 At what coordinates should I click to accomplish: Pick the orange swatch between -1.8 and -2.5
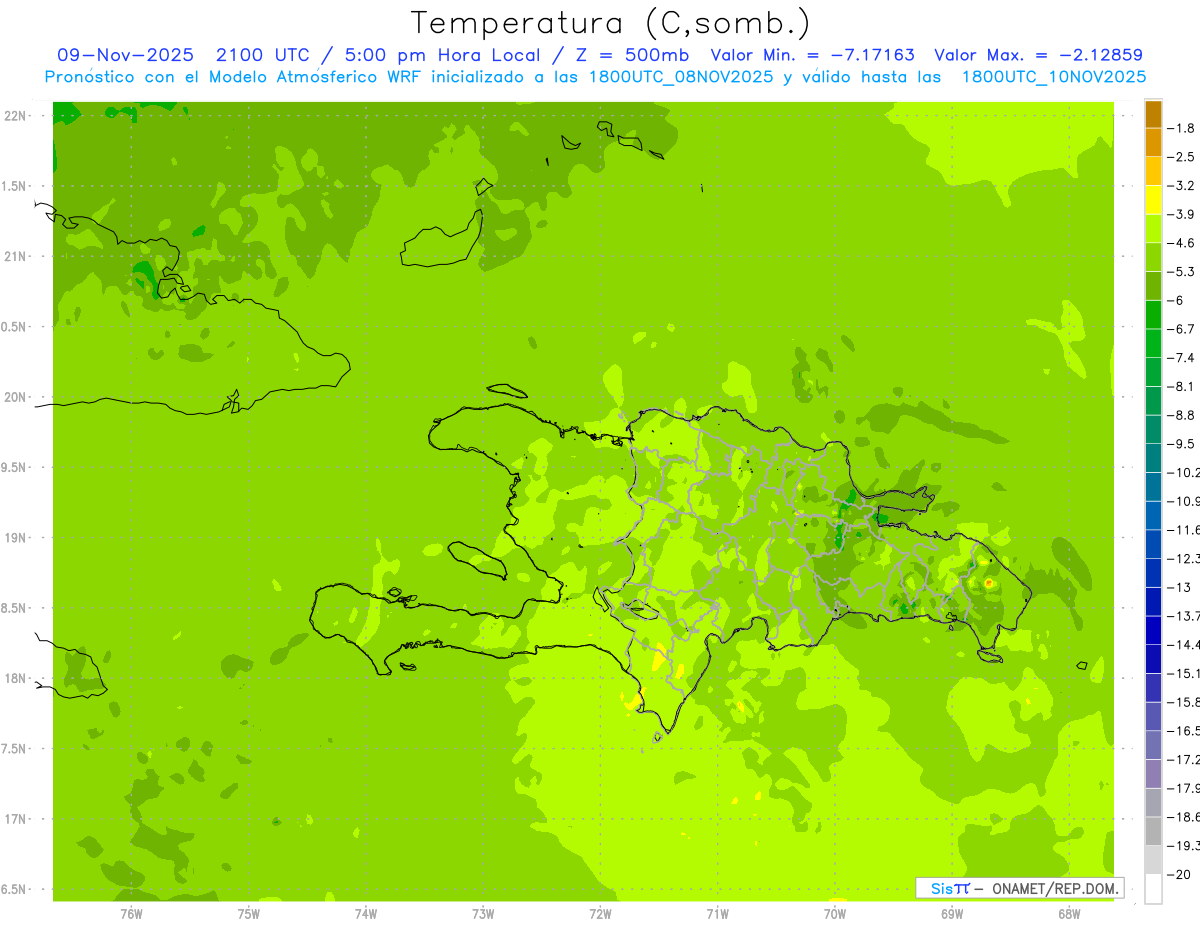pos(1153,143)
